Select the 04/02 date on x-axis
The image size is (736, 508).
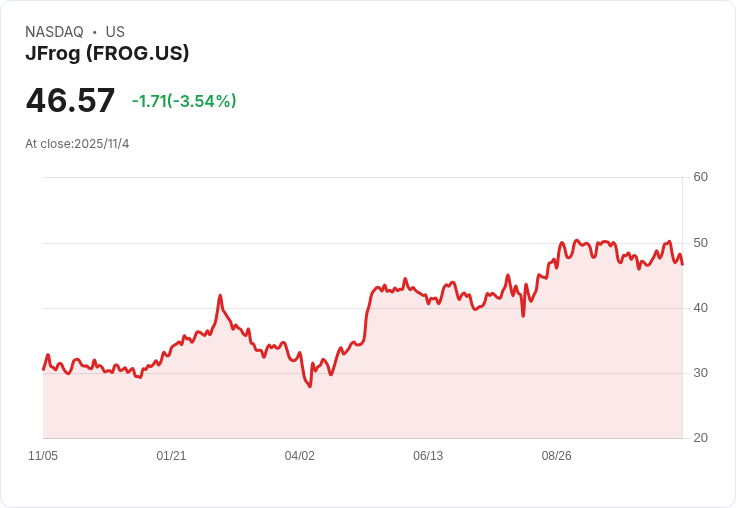coord(299,456)
